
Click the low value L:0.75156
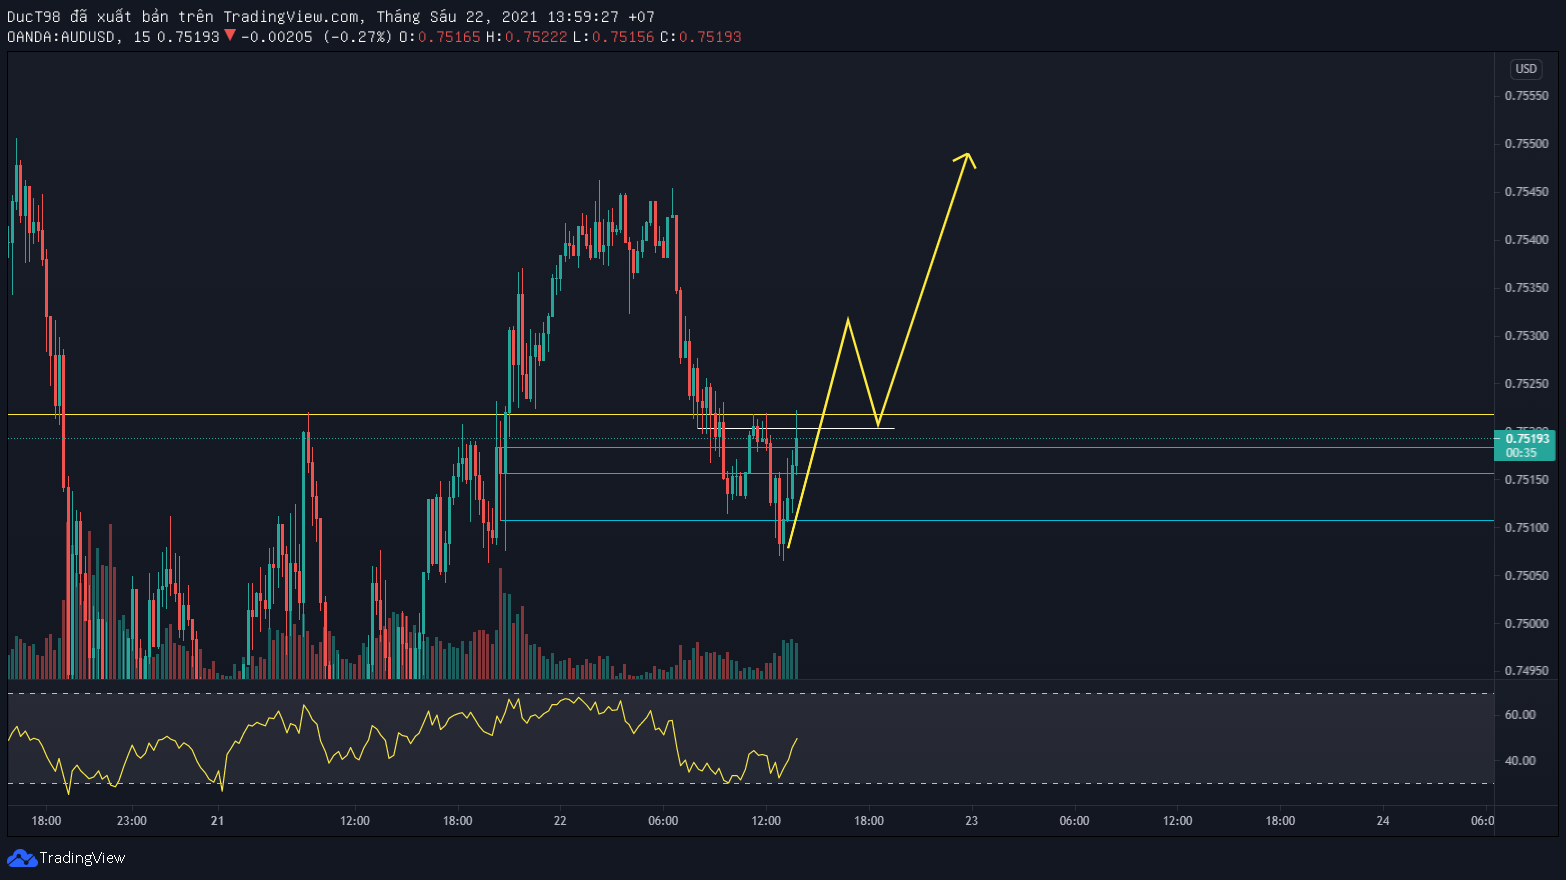pos(613,37)
